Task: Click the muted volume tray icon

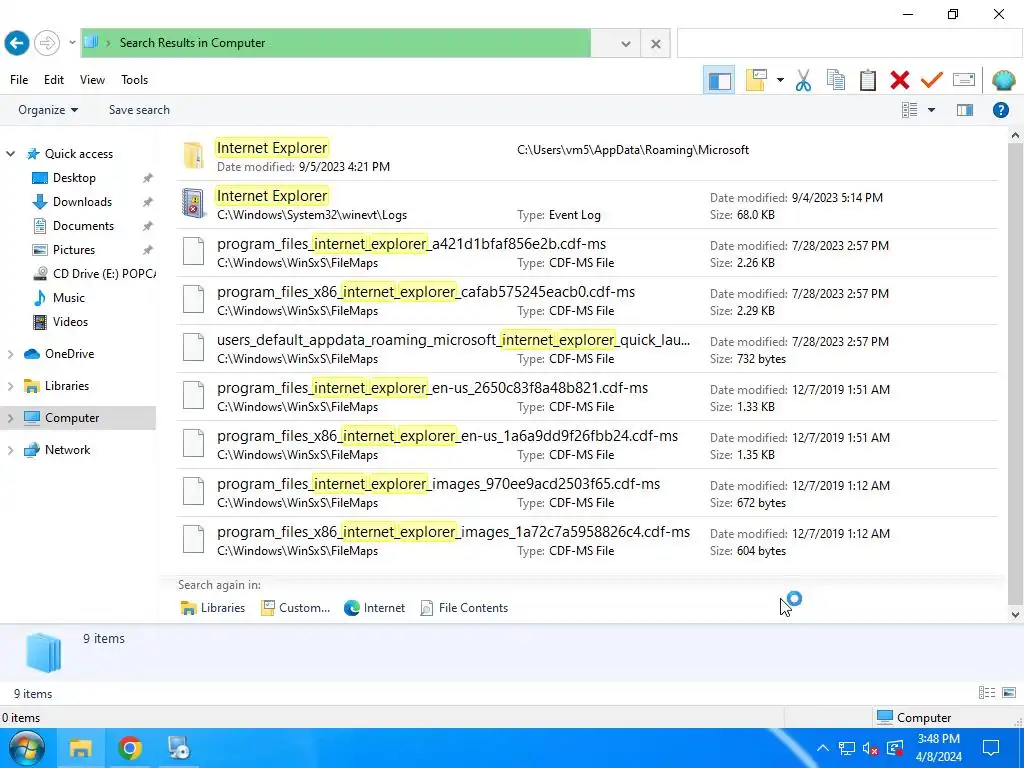Action: (870, 748)
